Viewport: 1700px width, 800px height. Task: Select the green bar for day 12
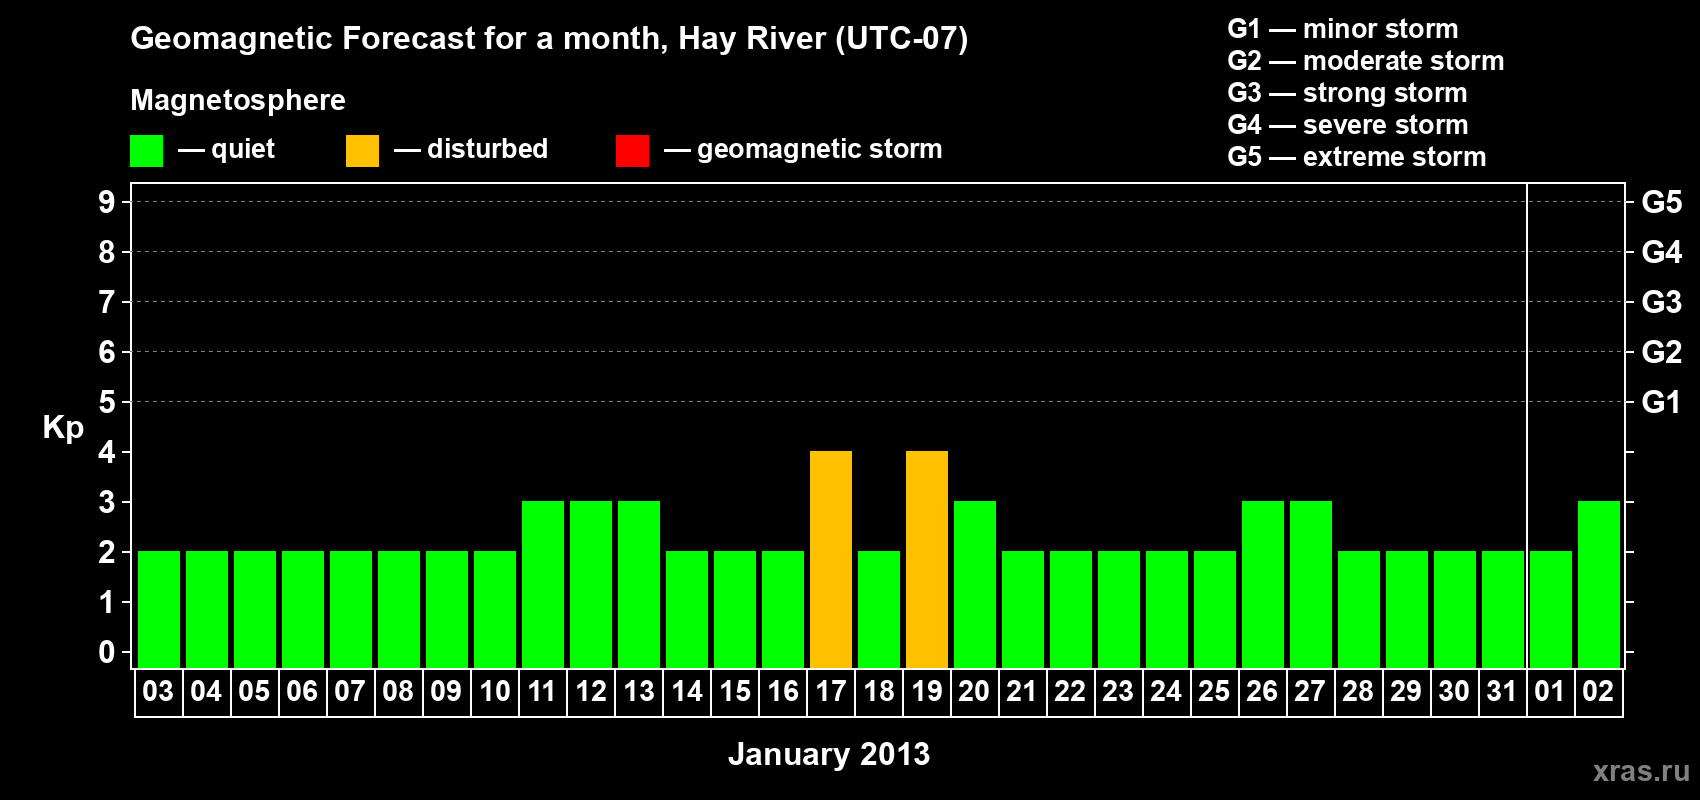pos(591,584)
